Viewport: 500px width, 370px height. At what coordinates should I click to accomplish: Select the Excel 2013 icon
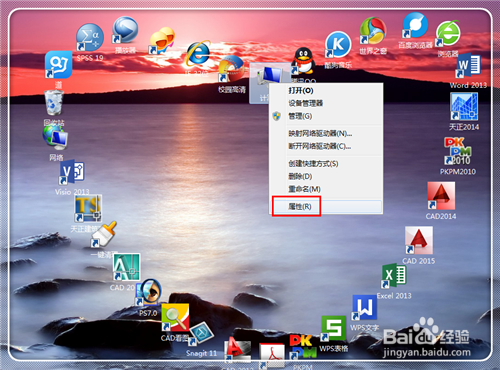point(394,275)
